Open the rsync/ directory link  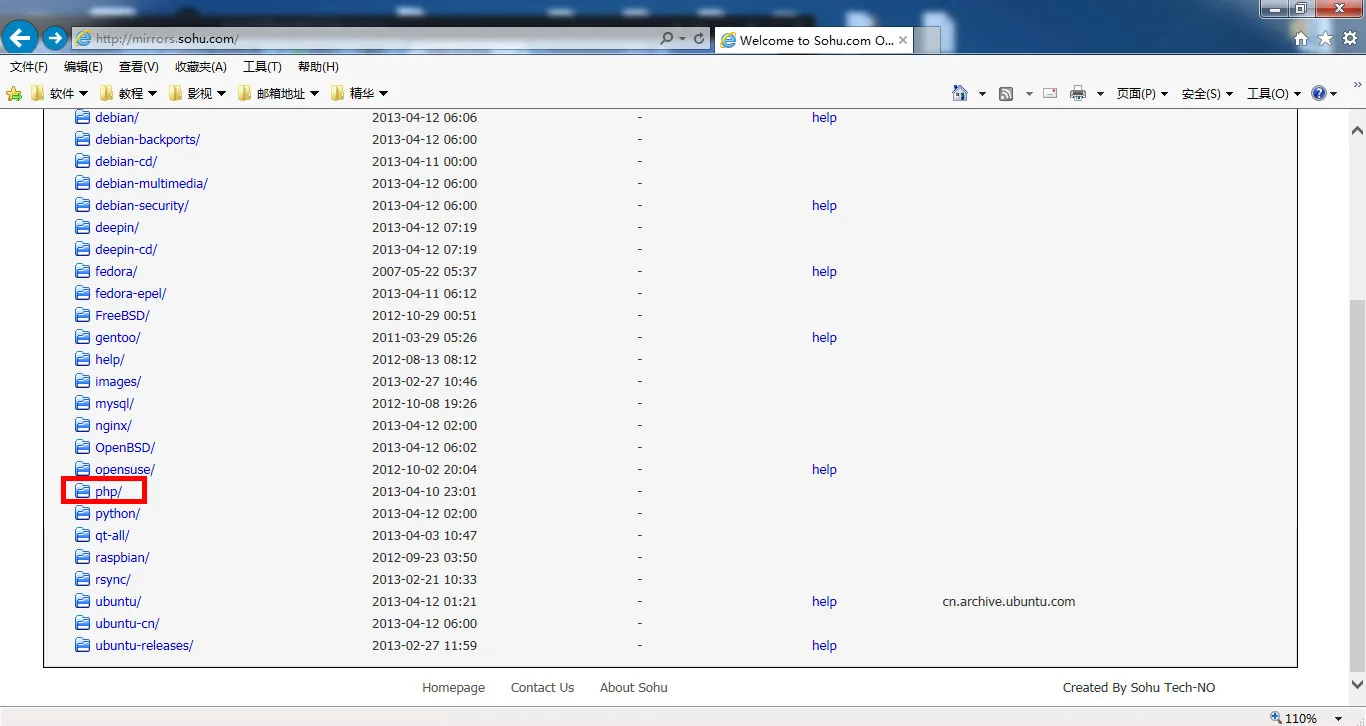113,579
